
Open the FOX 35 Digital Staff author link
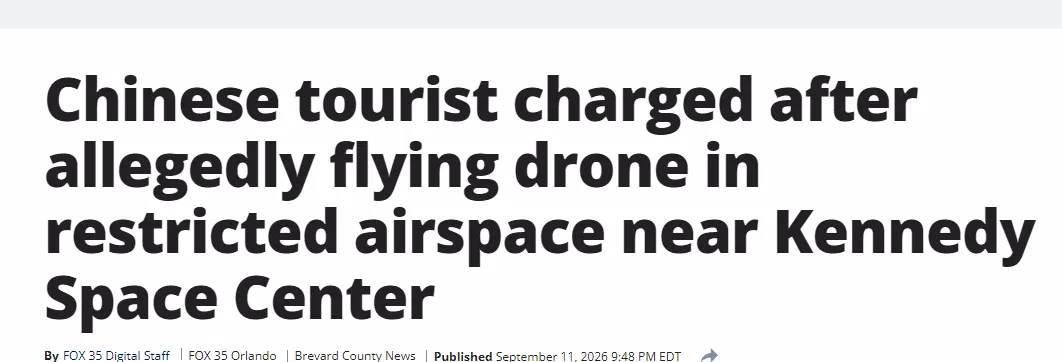pos(116,356)
